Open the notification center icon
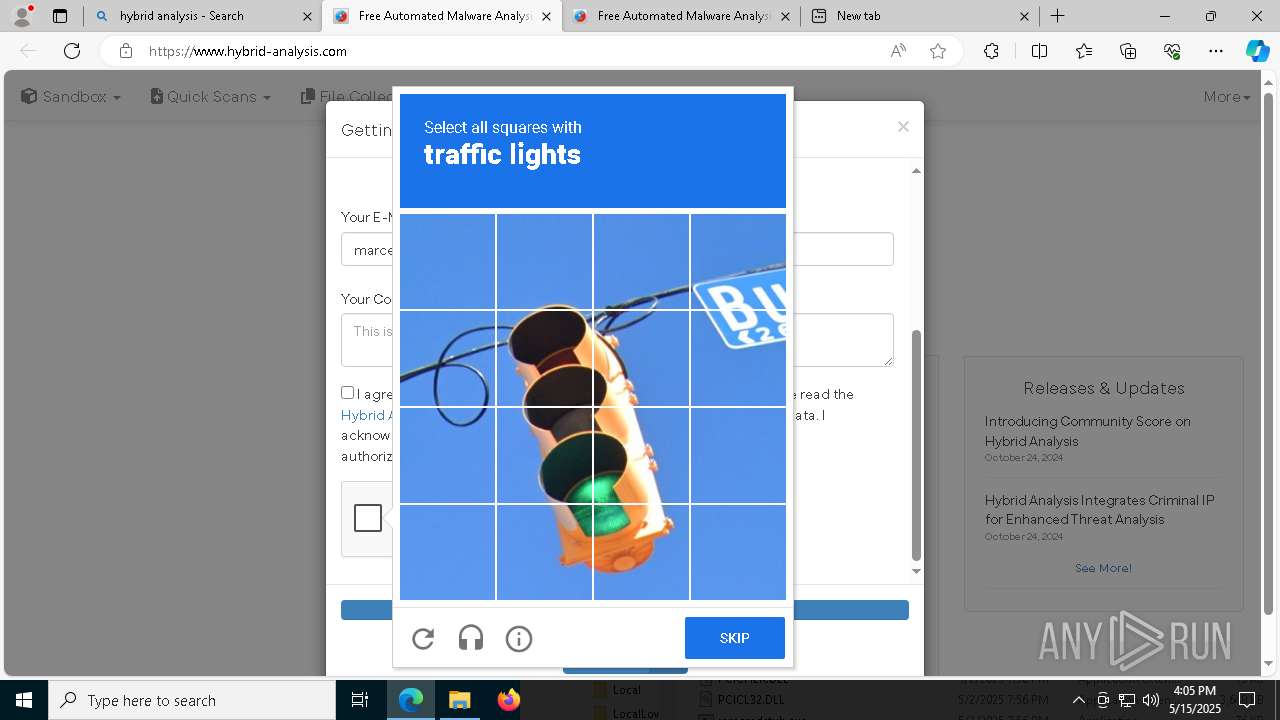 (1247, 700)
